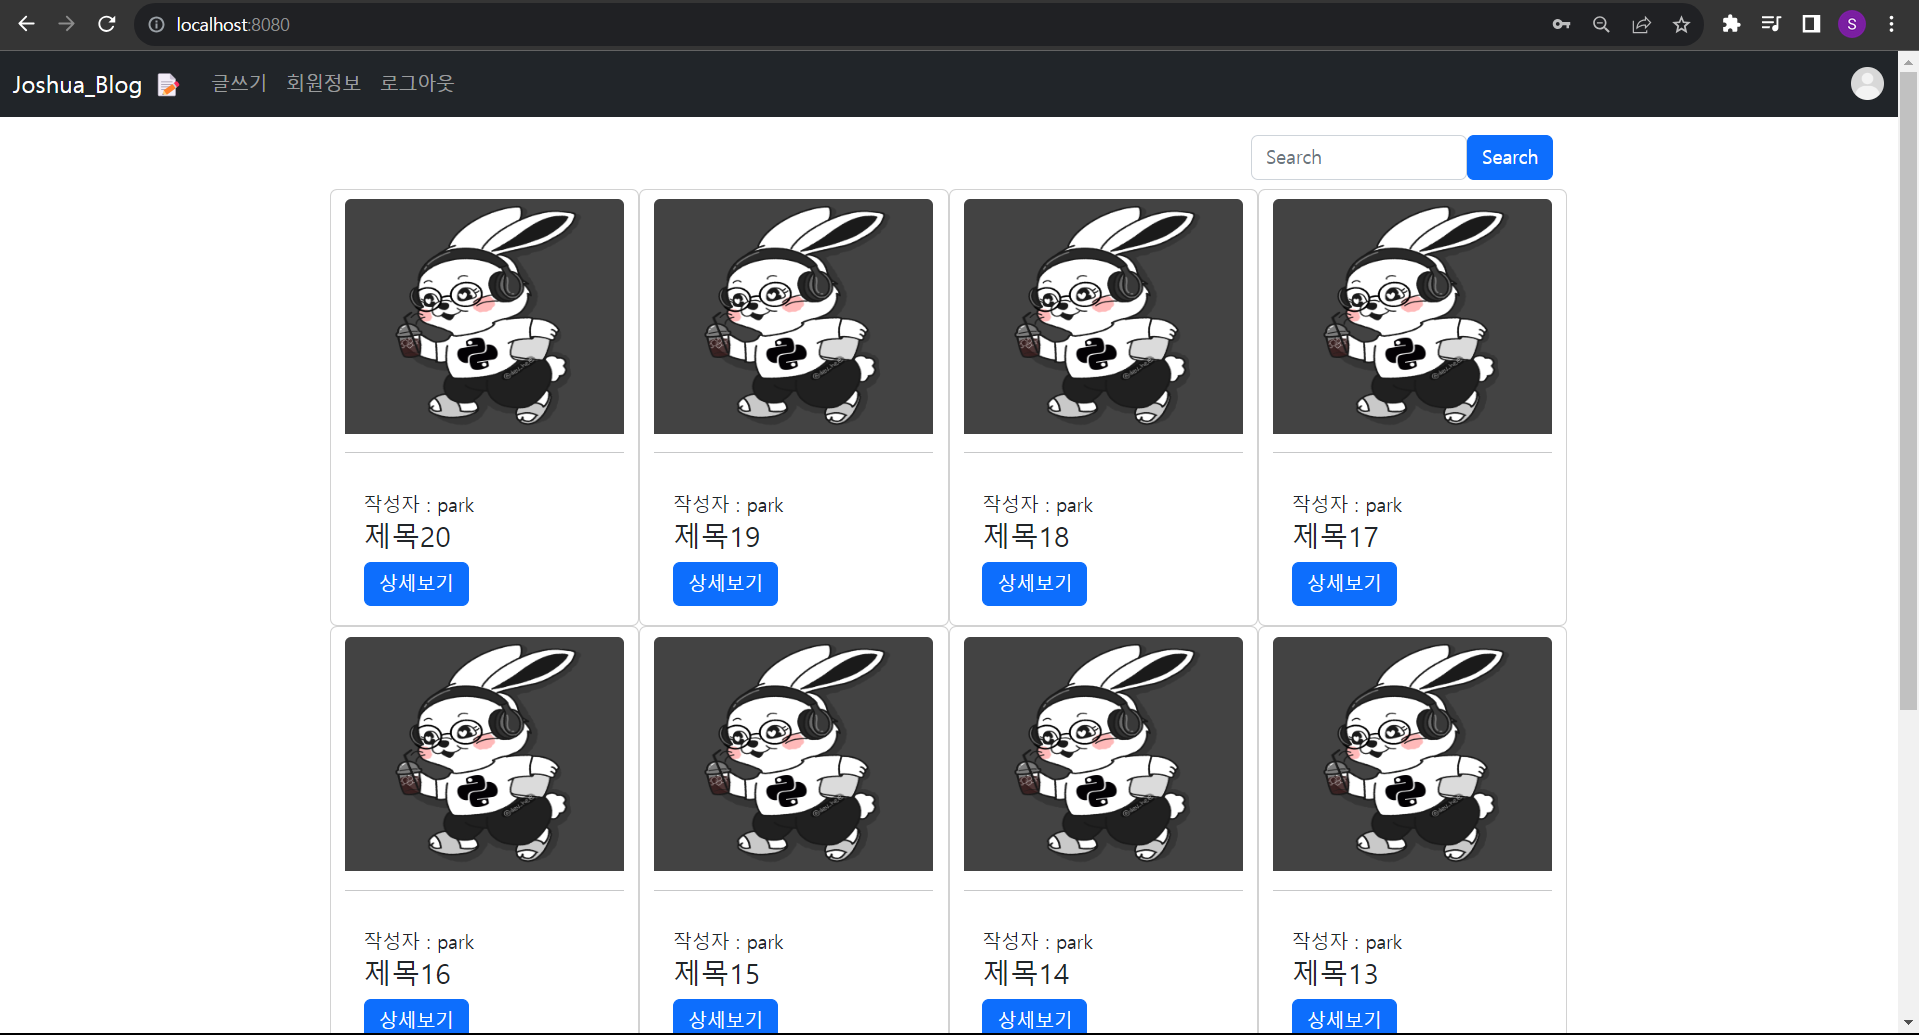Click the rabbit thumbnail of 제목19

coord(793,316)
